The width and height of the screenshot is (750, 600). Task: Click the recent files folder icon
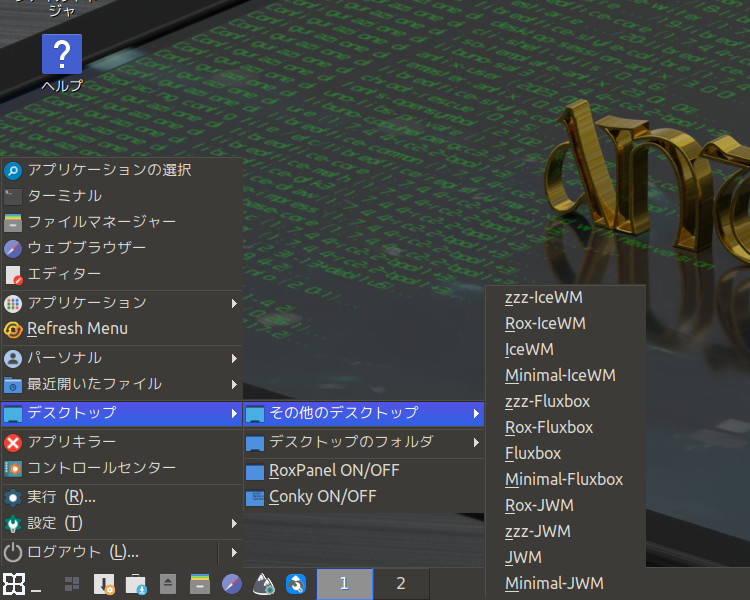pos(13,385)
